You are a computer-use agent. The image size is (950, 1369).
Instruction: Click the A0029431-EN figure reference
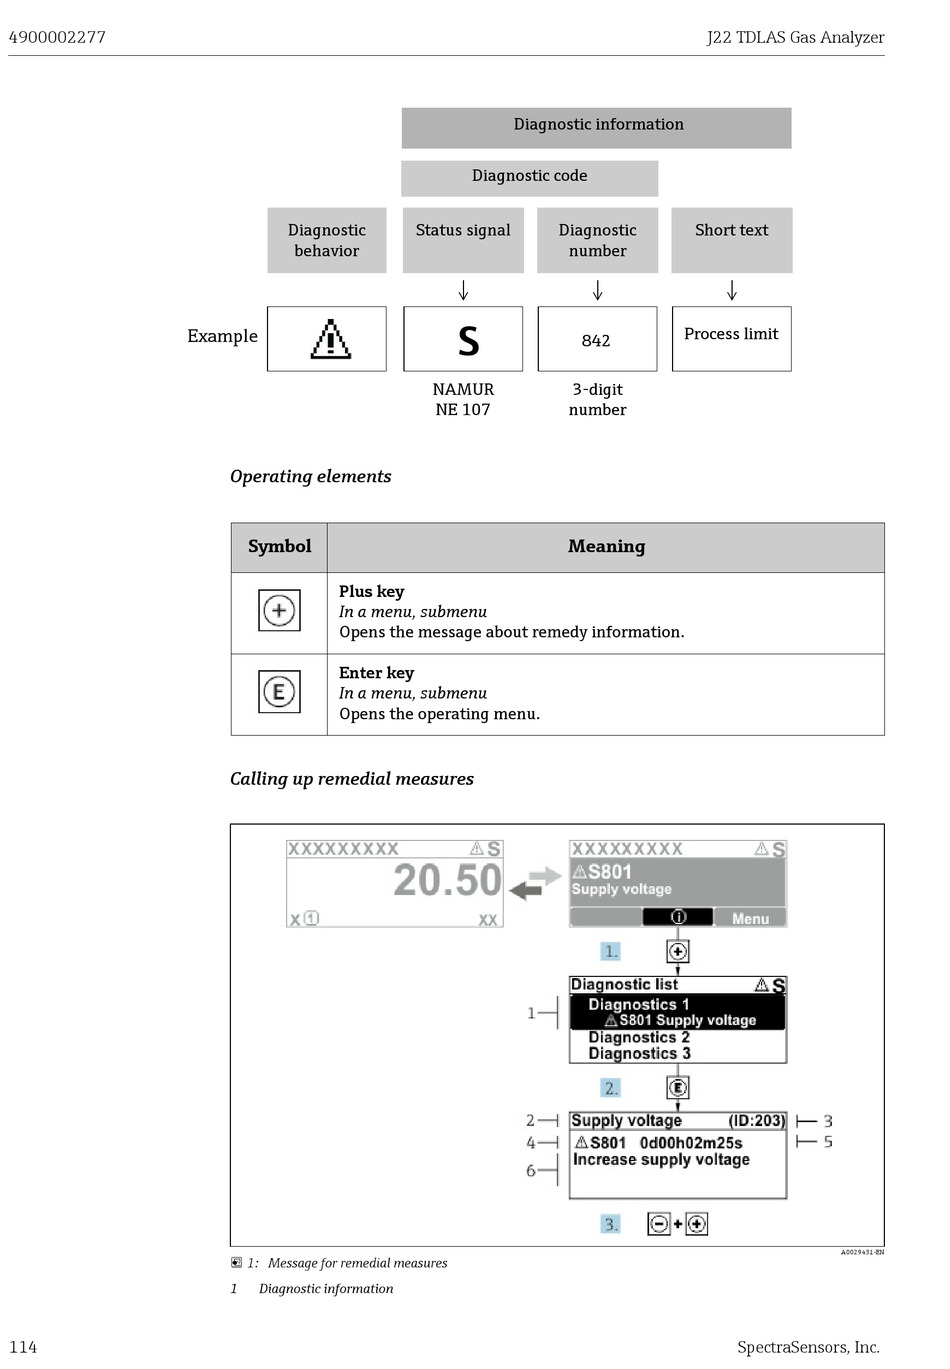point(863,1252)
